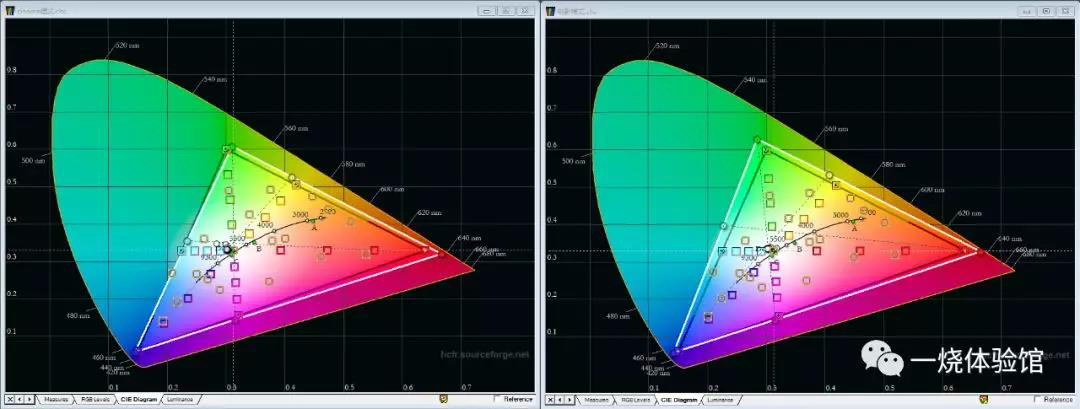The image size is (1080, 409).
Task: Select CIE Diagram tab in left window
Action: pos(137,399)
